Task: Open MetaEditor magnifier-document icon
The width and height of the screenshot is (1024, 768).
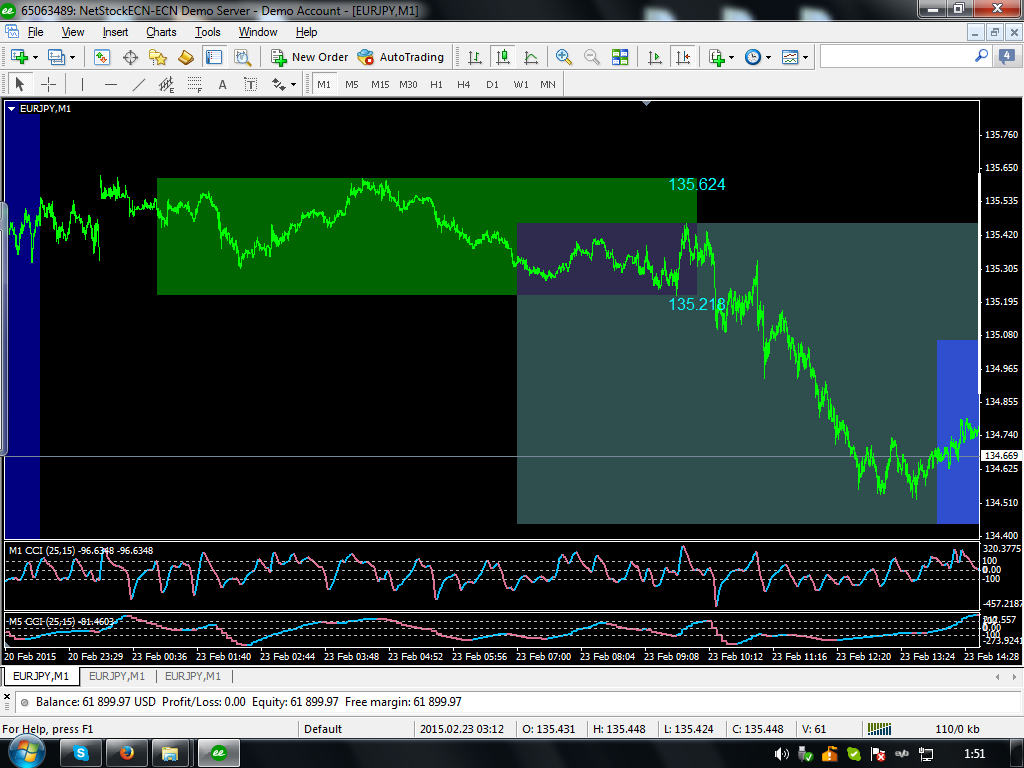Action: (243, 57)
